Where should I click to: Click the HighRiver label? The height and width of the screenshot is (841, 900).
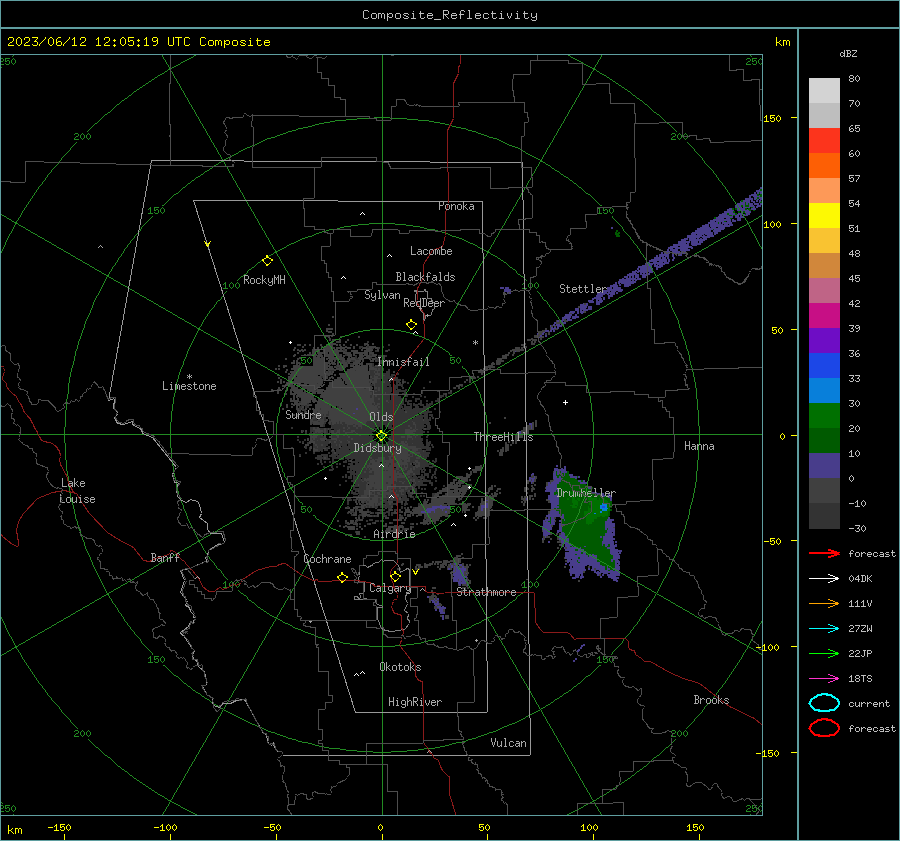point(415,702)
